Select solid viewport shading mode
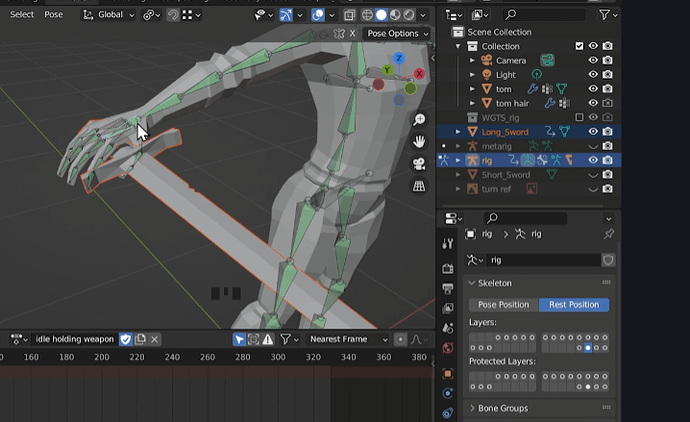Image resolution: width=690 pixels, height=422 pixels. tap(381, 15)
